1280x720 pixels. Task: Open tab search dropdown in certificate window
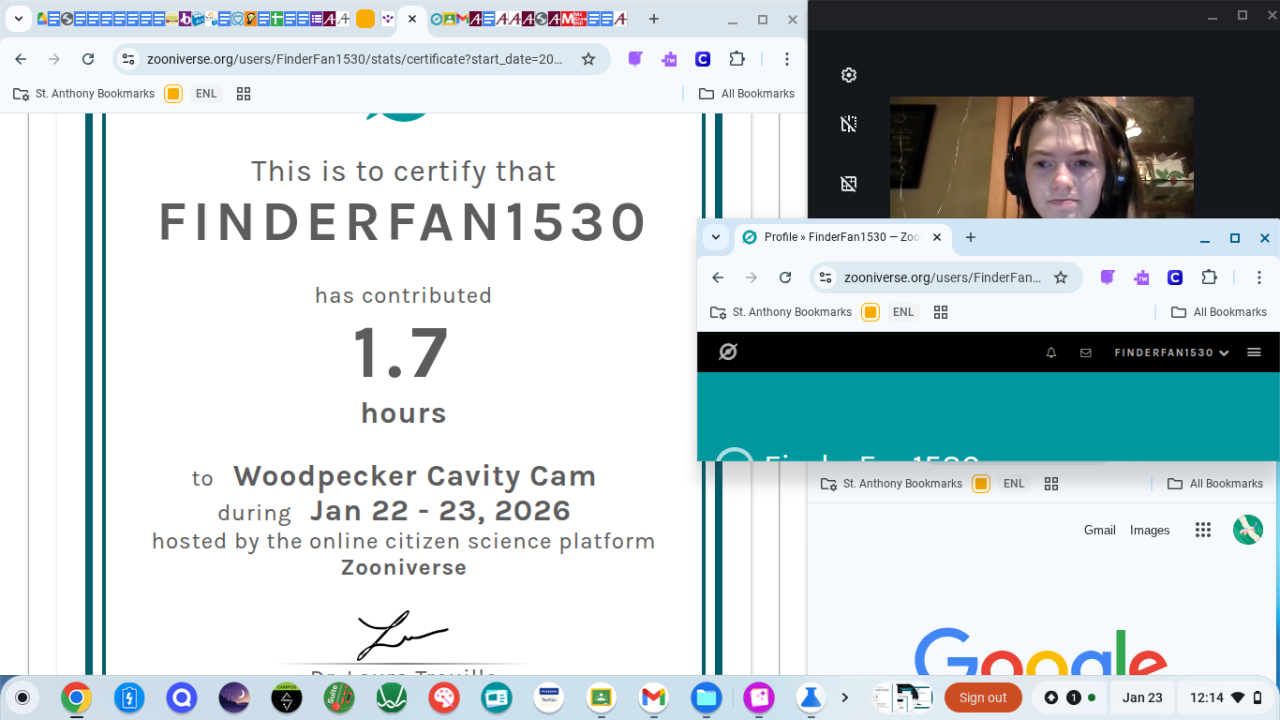click(x=18, y=19)
